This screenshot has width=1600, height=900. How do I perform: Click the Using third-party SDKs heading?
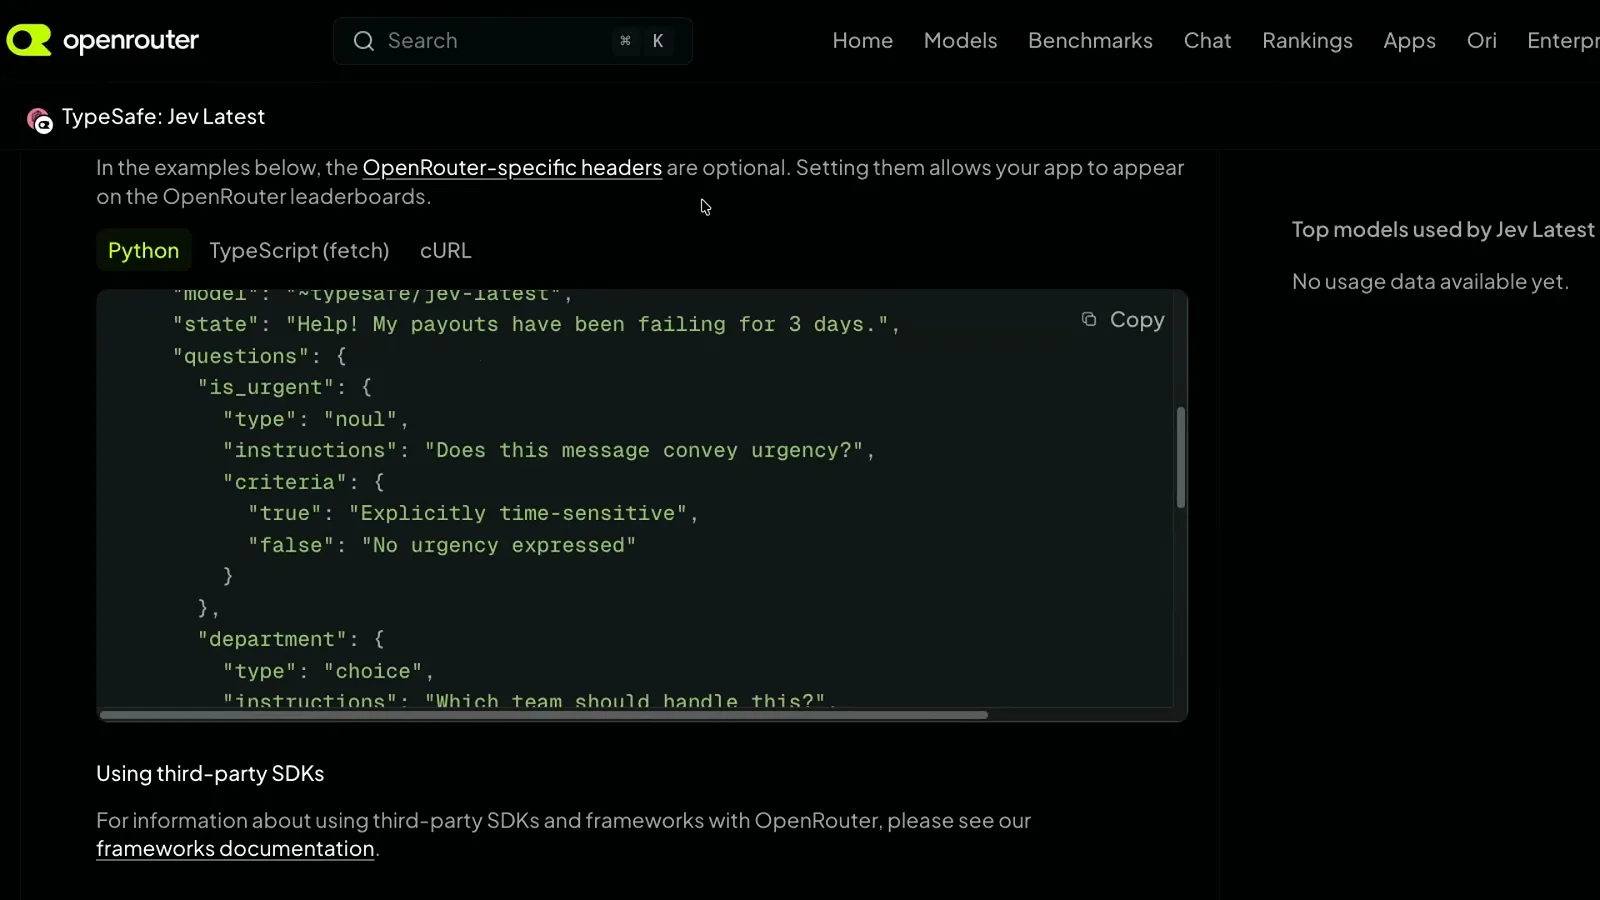coord(210,774)
